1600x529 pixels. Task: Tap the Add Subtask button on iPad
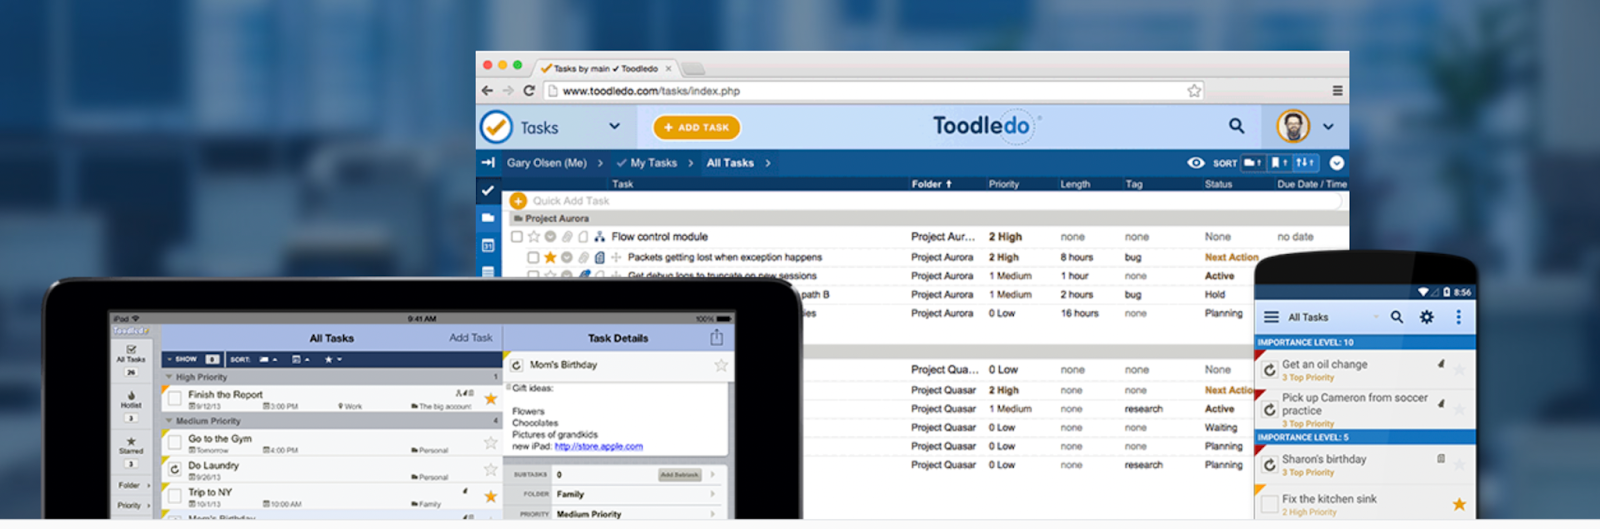tap(679, 475)
